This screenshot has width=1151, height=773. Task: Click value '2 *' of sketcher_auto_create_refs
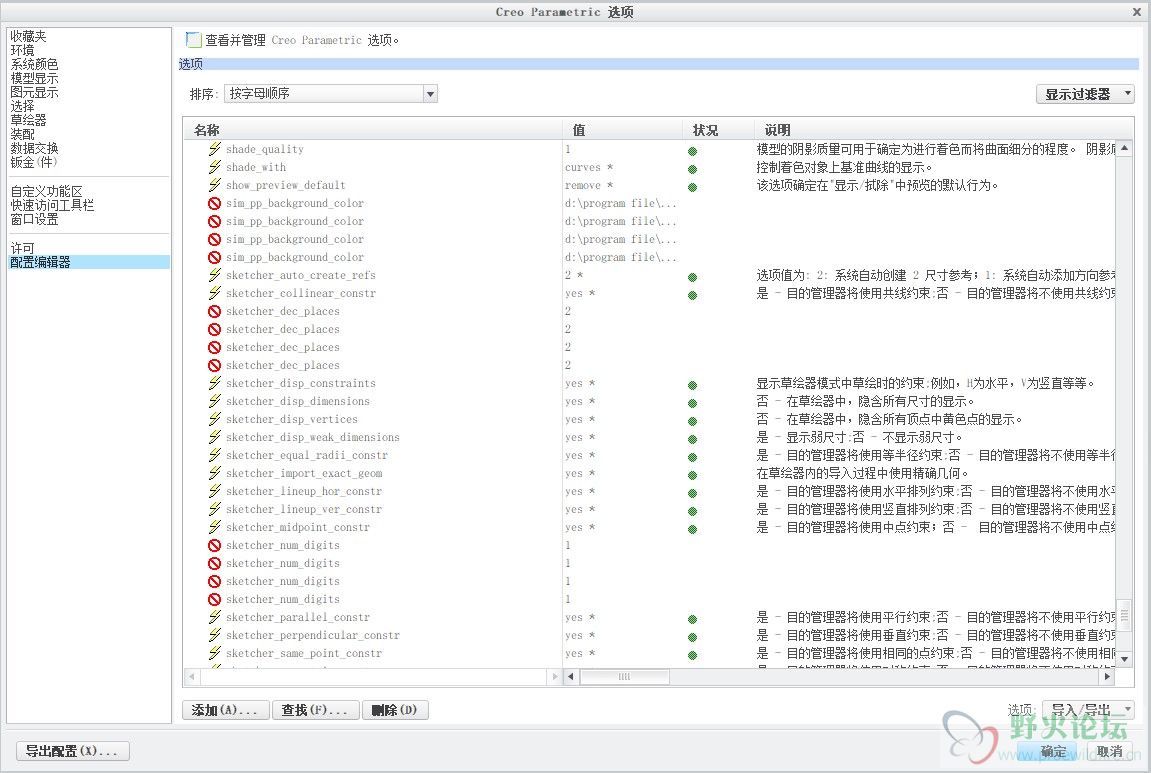pos(573,275)
